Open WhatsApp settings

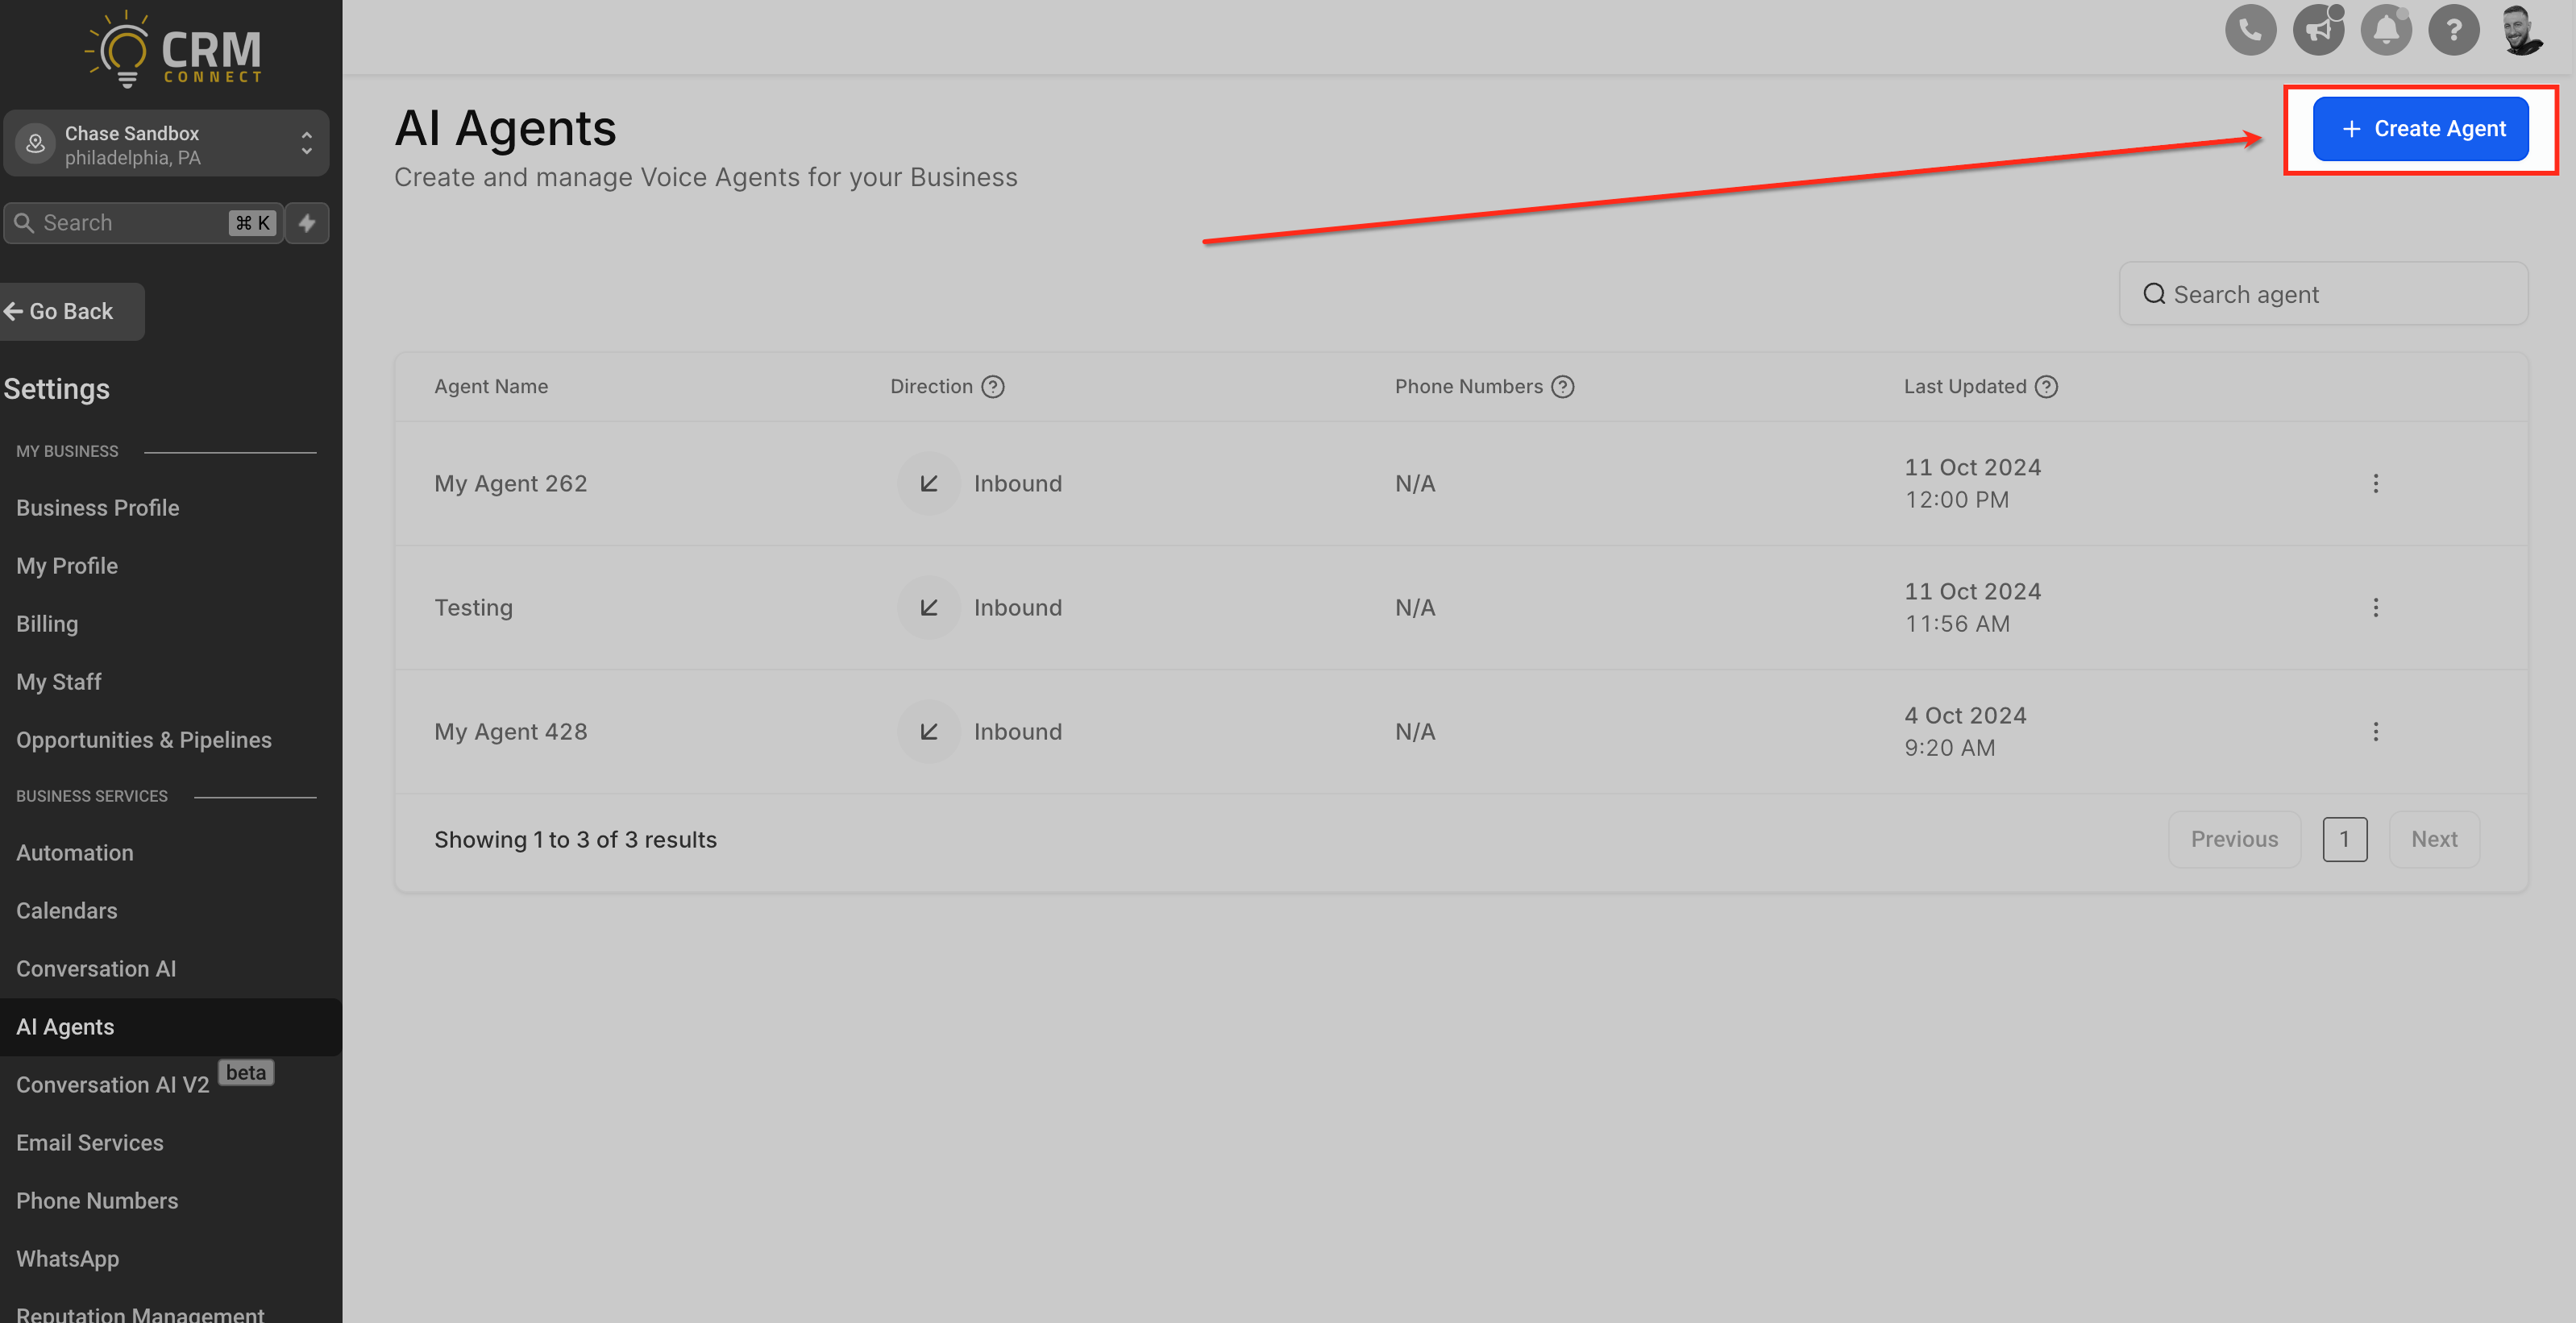coord(68,1259)
